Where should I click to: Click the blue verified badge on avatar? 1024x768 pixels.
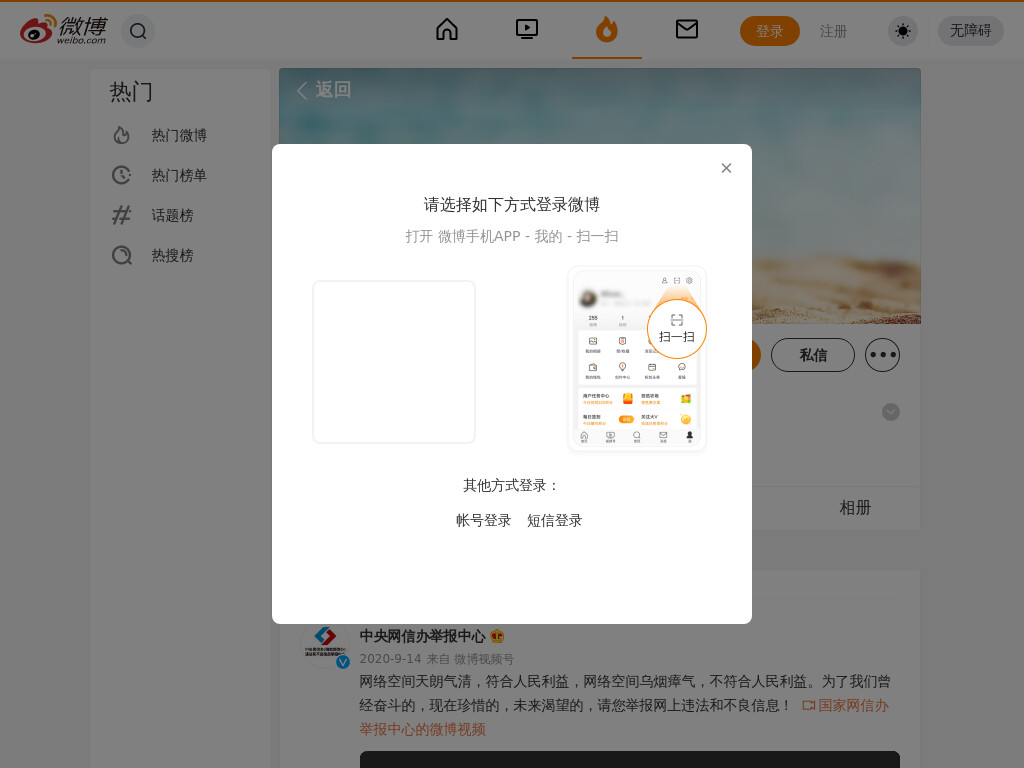343,662
